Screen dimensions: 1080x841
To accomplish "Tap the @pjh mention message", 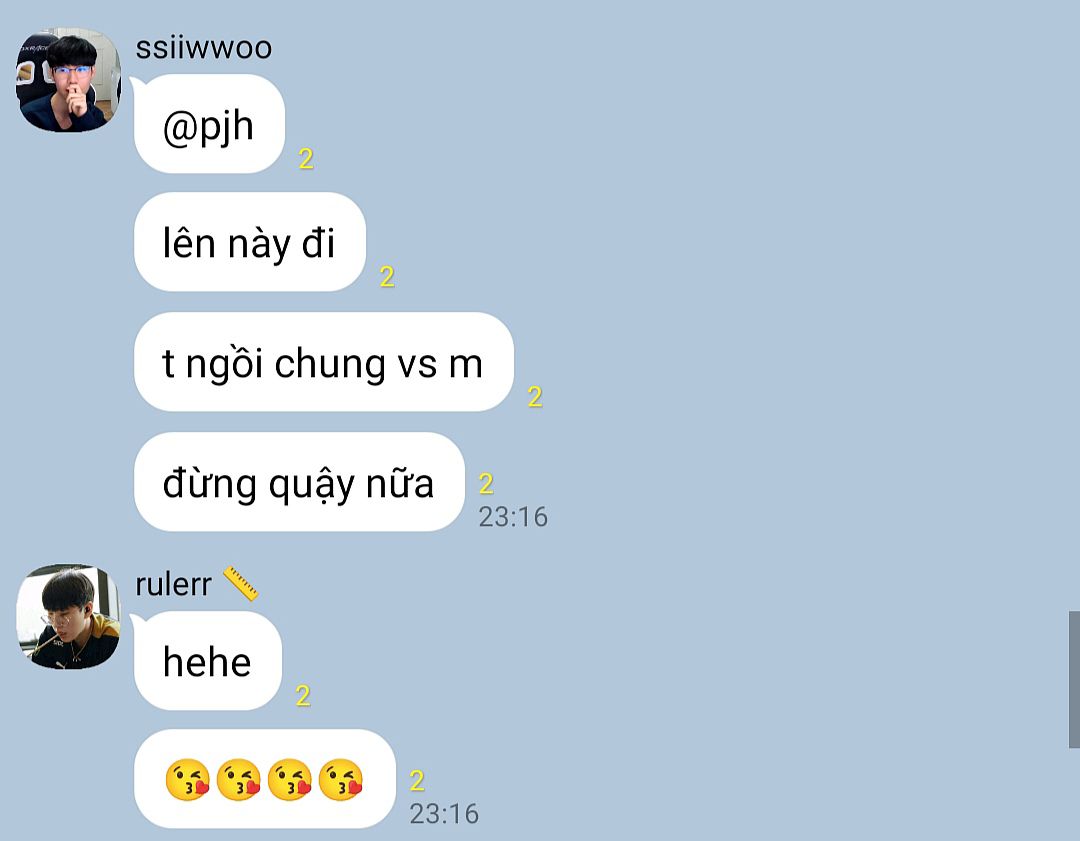I will click(x=209, y=124).
